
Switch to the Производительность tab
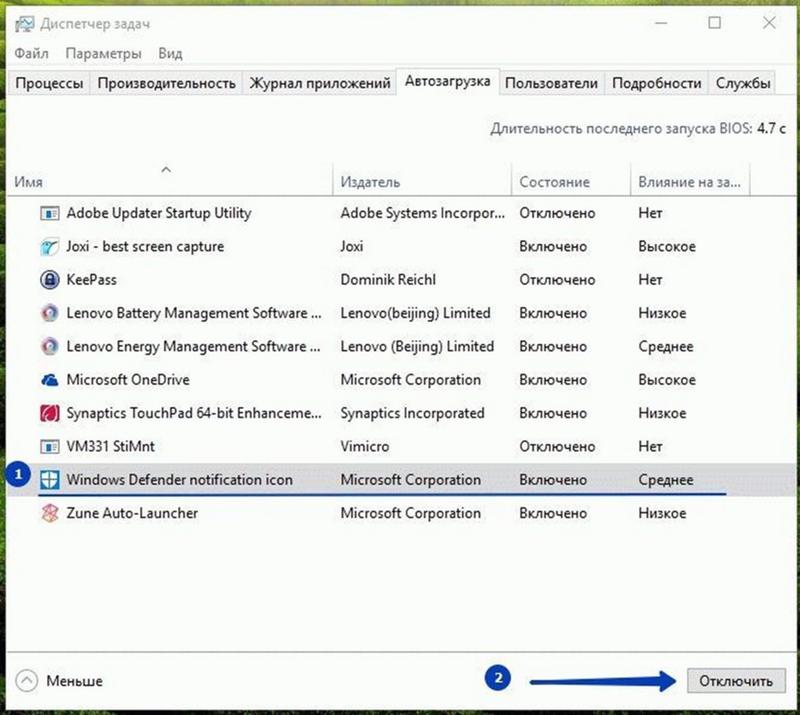[166, 83]
